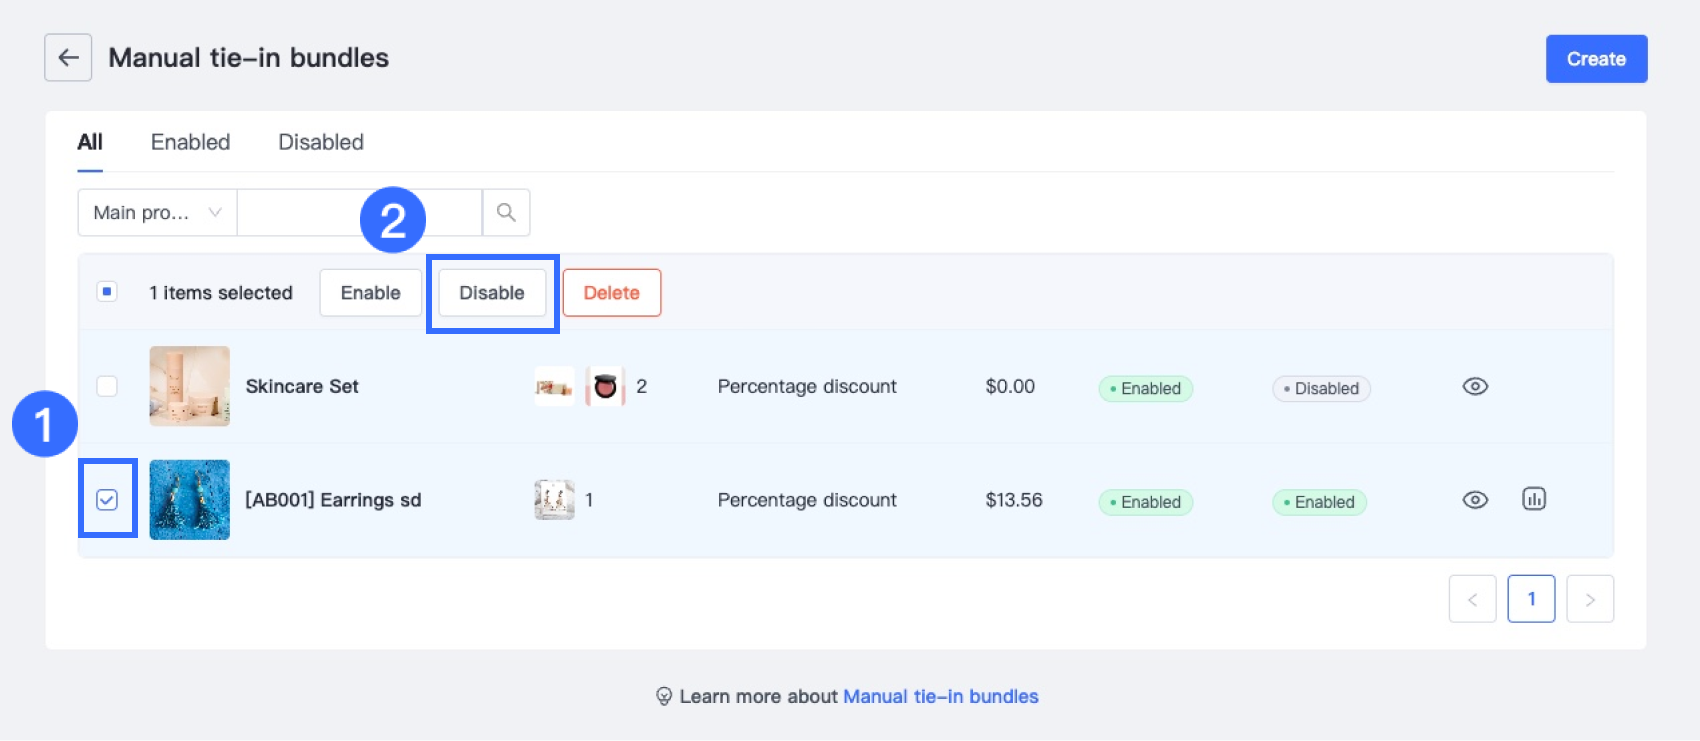This screenshot has height=741, width=1700.
Task: Click the Create button
Action: pyautogui.click(x=1596, y=59)
